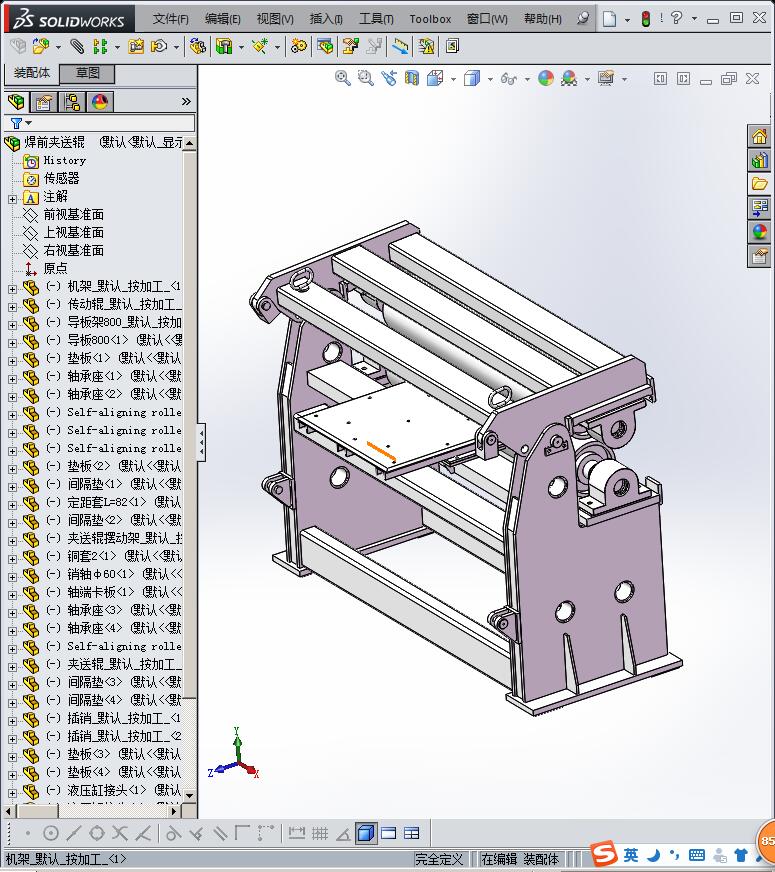Start a New Motion Study
The height and width of the screenshot is (872, 775).
[x=299, y=47]
